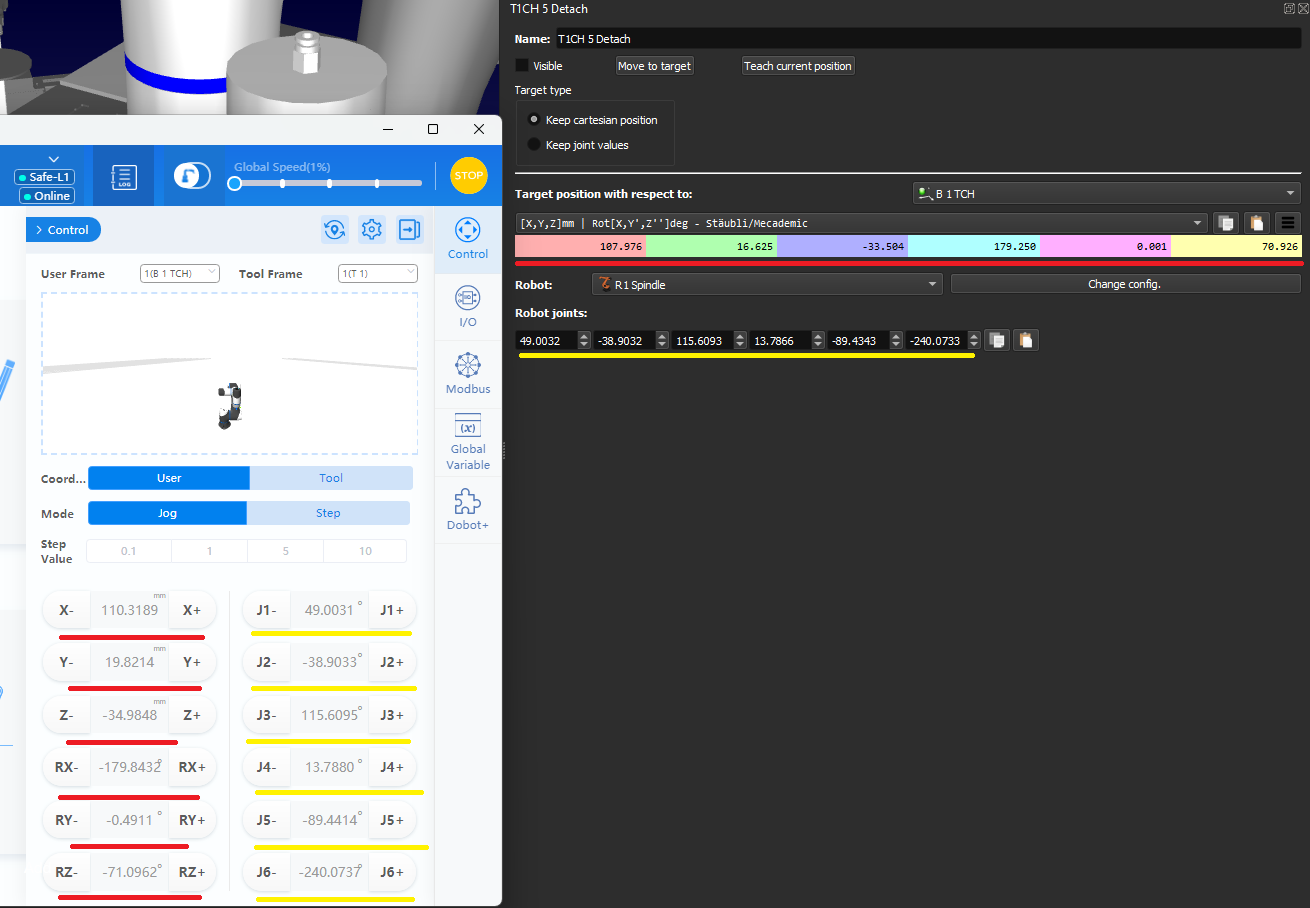The width and height of the screenshot is (1310, 908).
Task: Open the Tool Frame dropdown
Action: click(x=377, y=274)
